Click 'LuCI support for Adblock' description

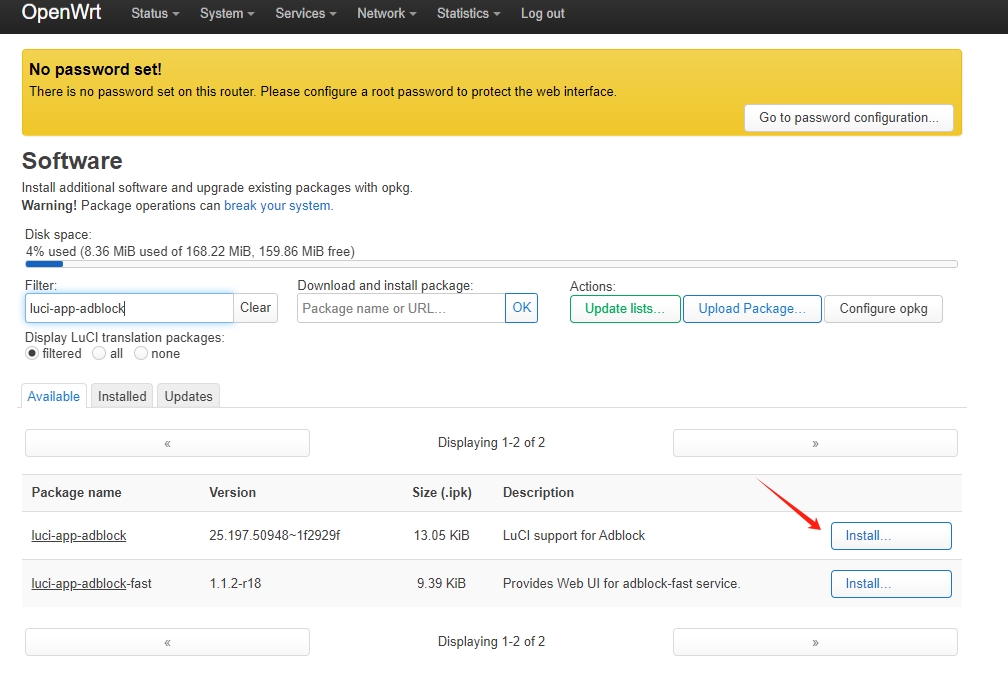coord(573,536)
